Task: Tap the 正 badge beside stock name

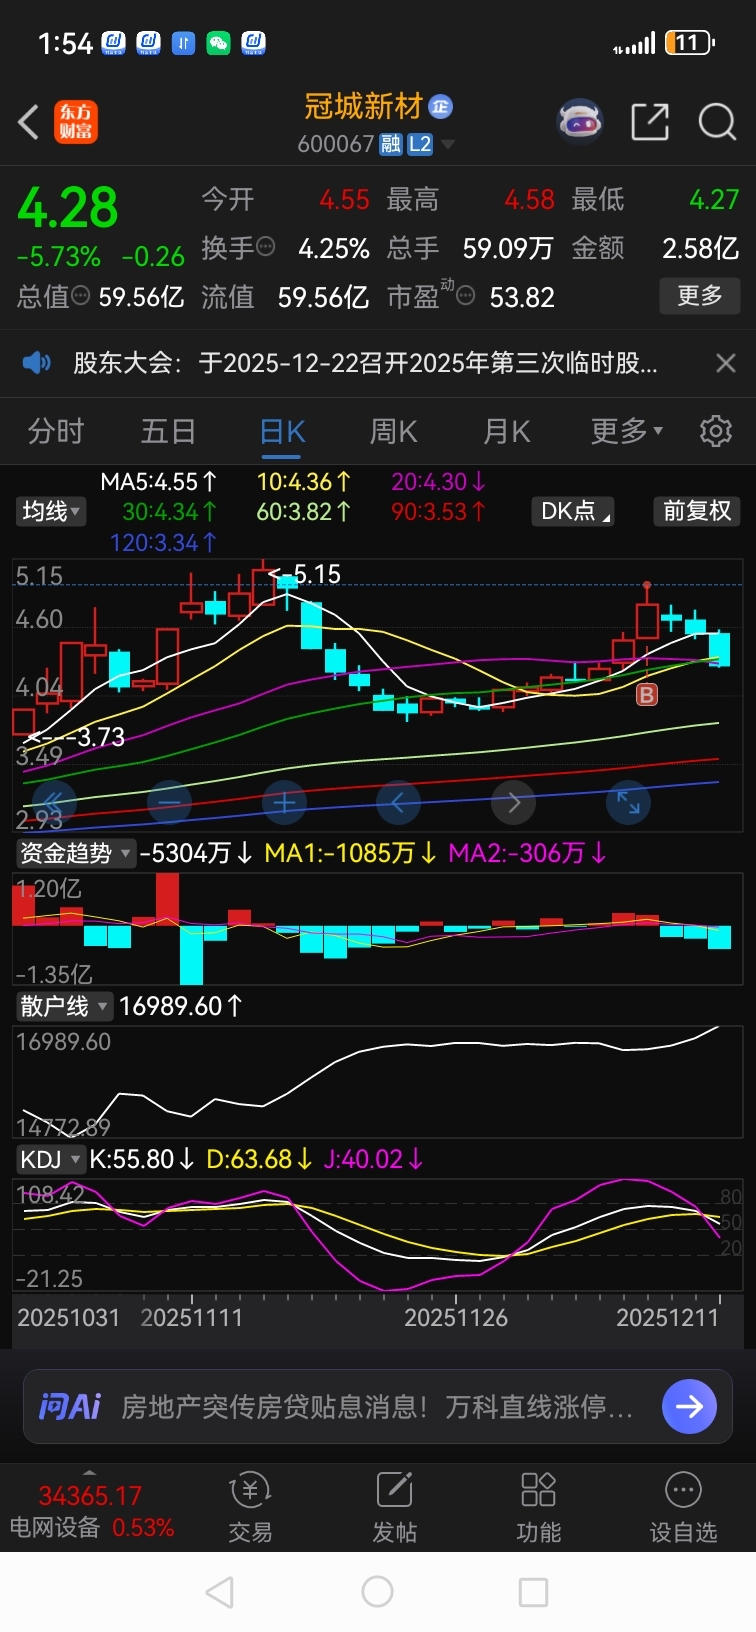Action: (x=440, y=106)
